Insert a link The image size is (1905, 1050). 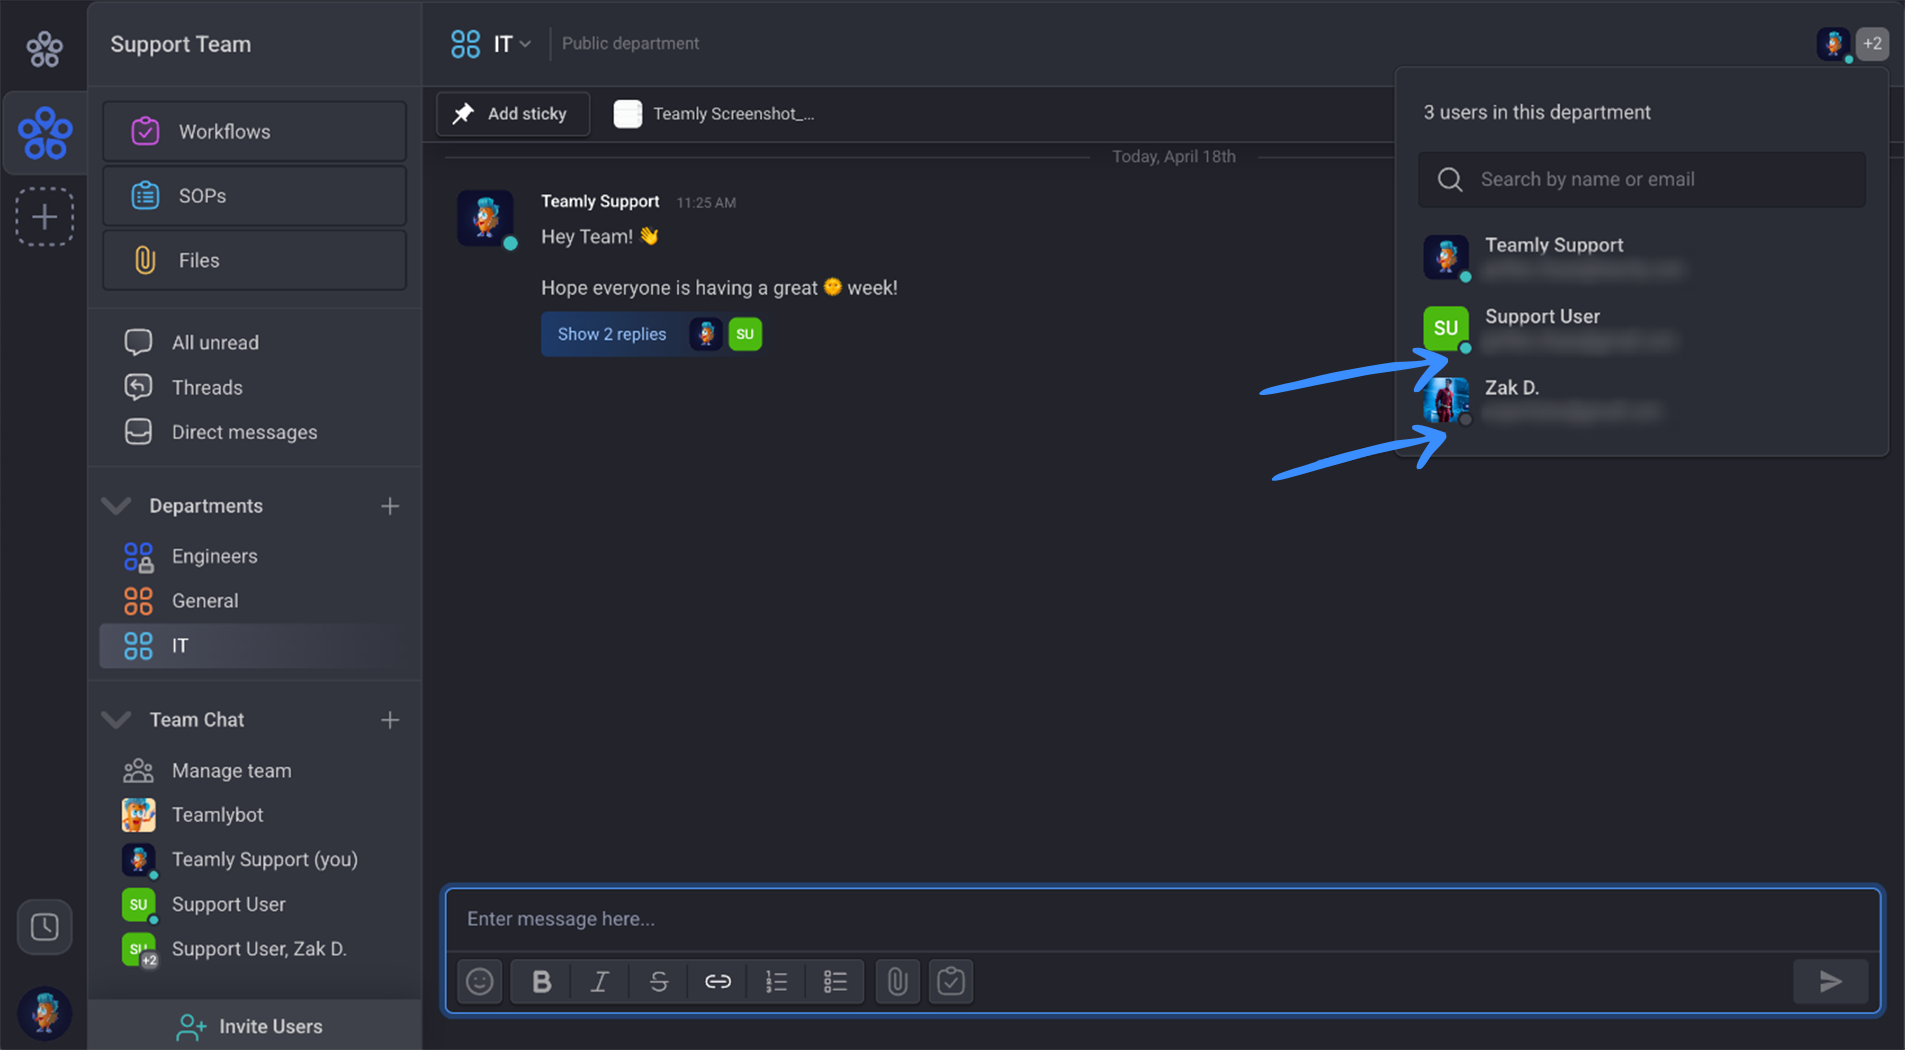coord(718,982)
